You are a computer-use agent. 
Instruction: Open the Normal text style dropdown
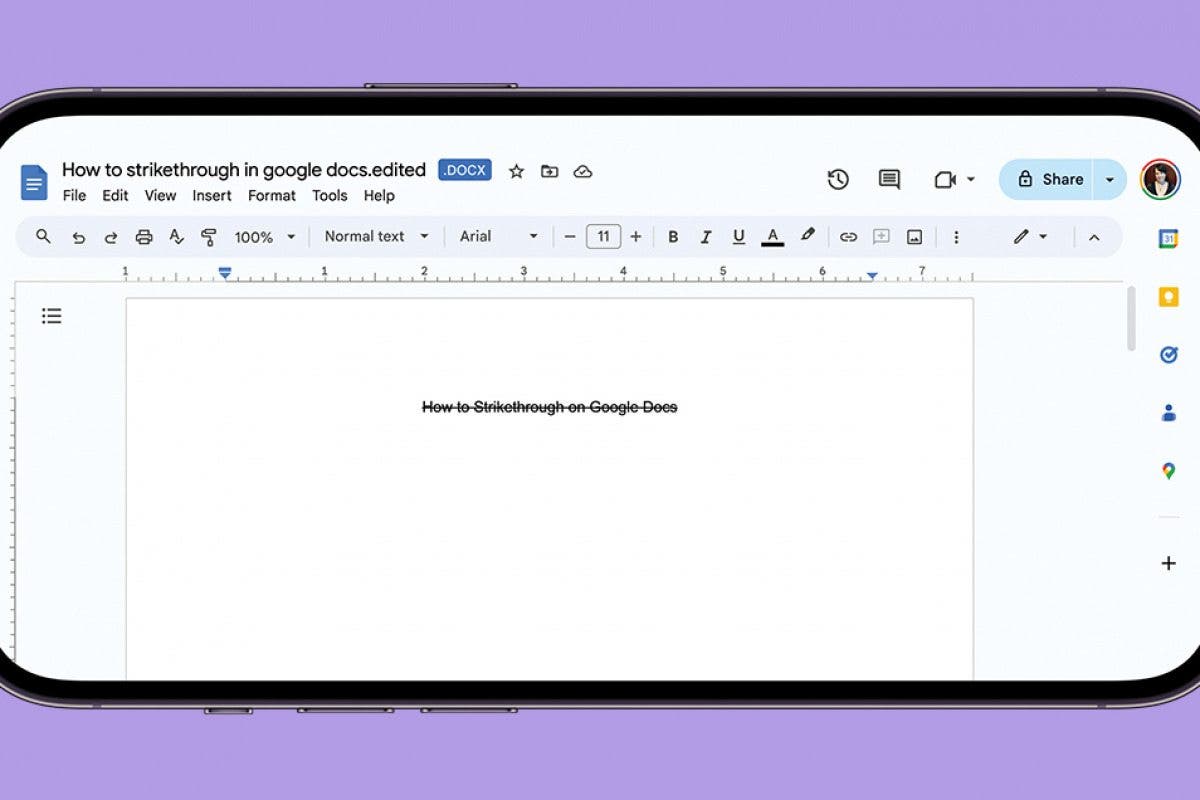pyautogui.click(x=377, y=236)
